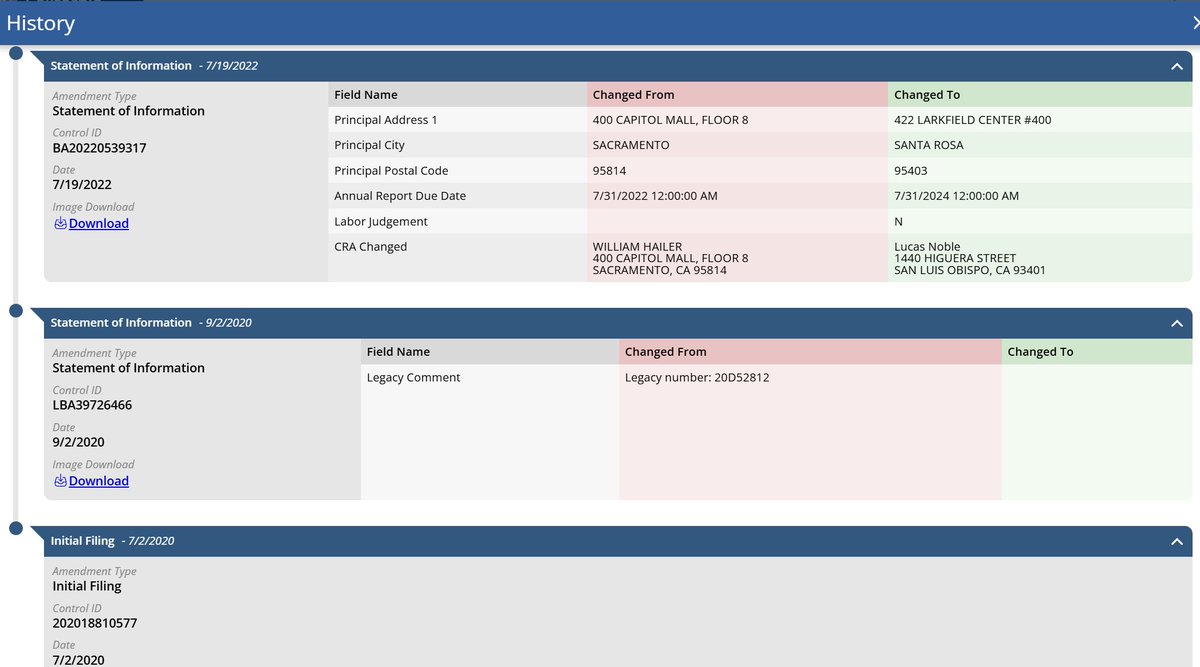Click download icon beside LBA39726466 Download link
This screenshot has height=667, width=1200.
[x=60, y=481]
